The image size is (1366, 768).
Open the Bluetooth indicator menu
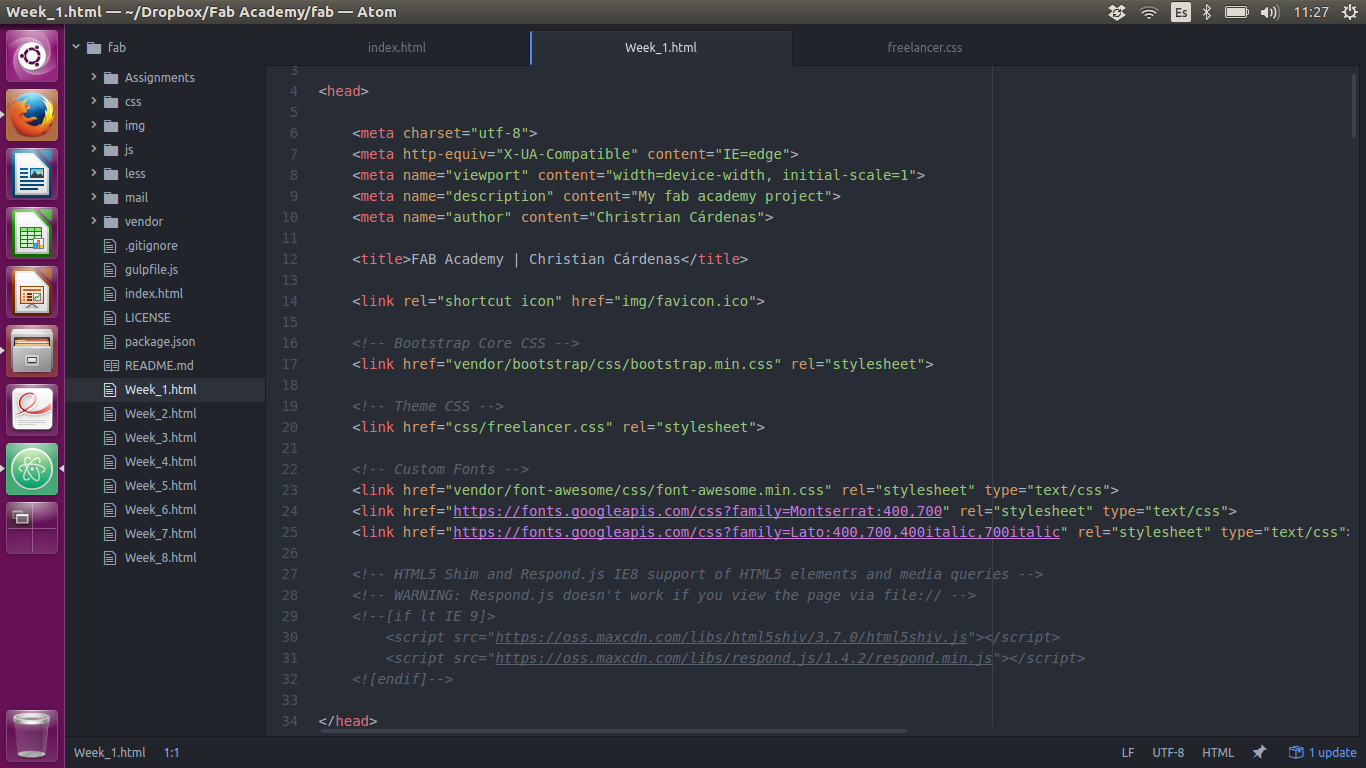point(1207,12)
